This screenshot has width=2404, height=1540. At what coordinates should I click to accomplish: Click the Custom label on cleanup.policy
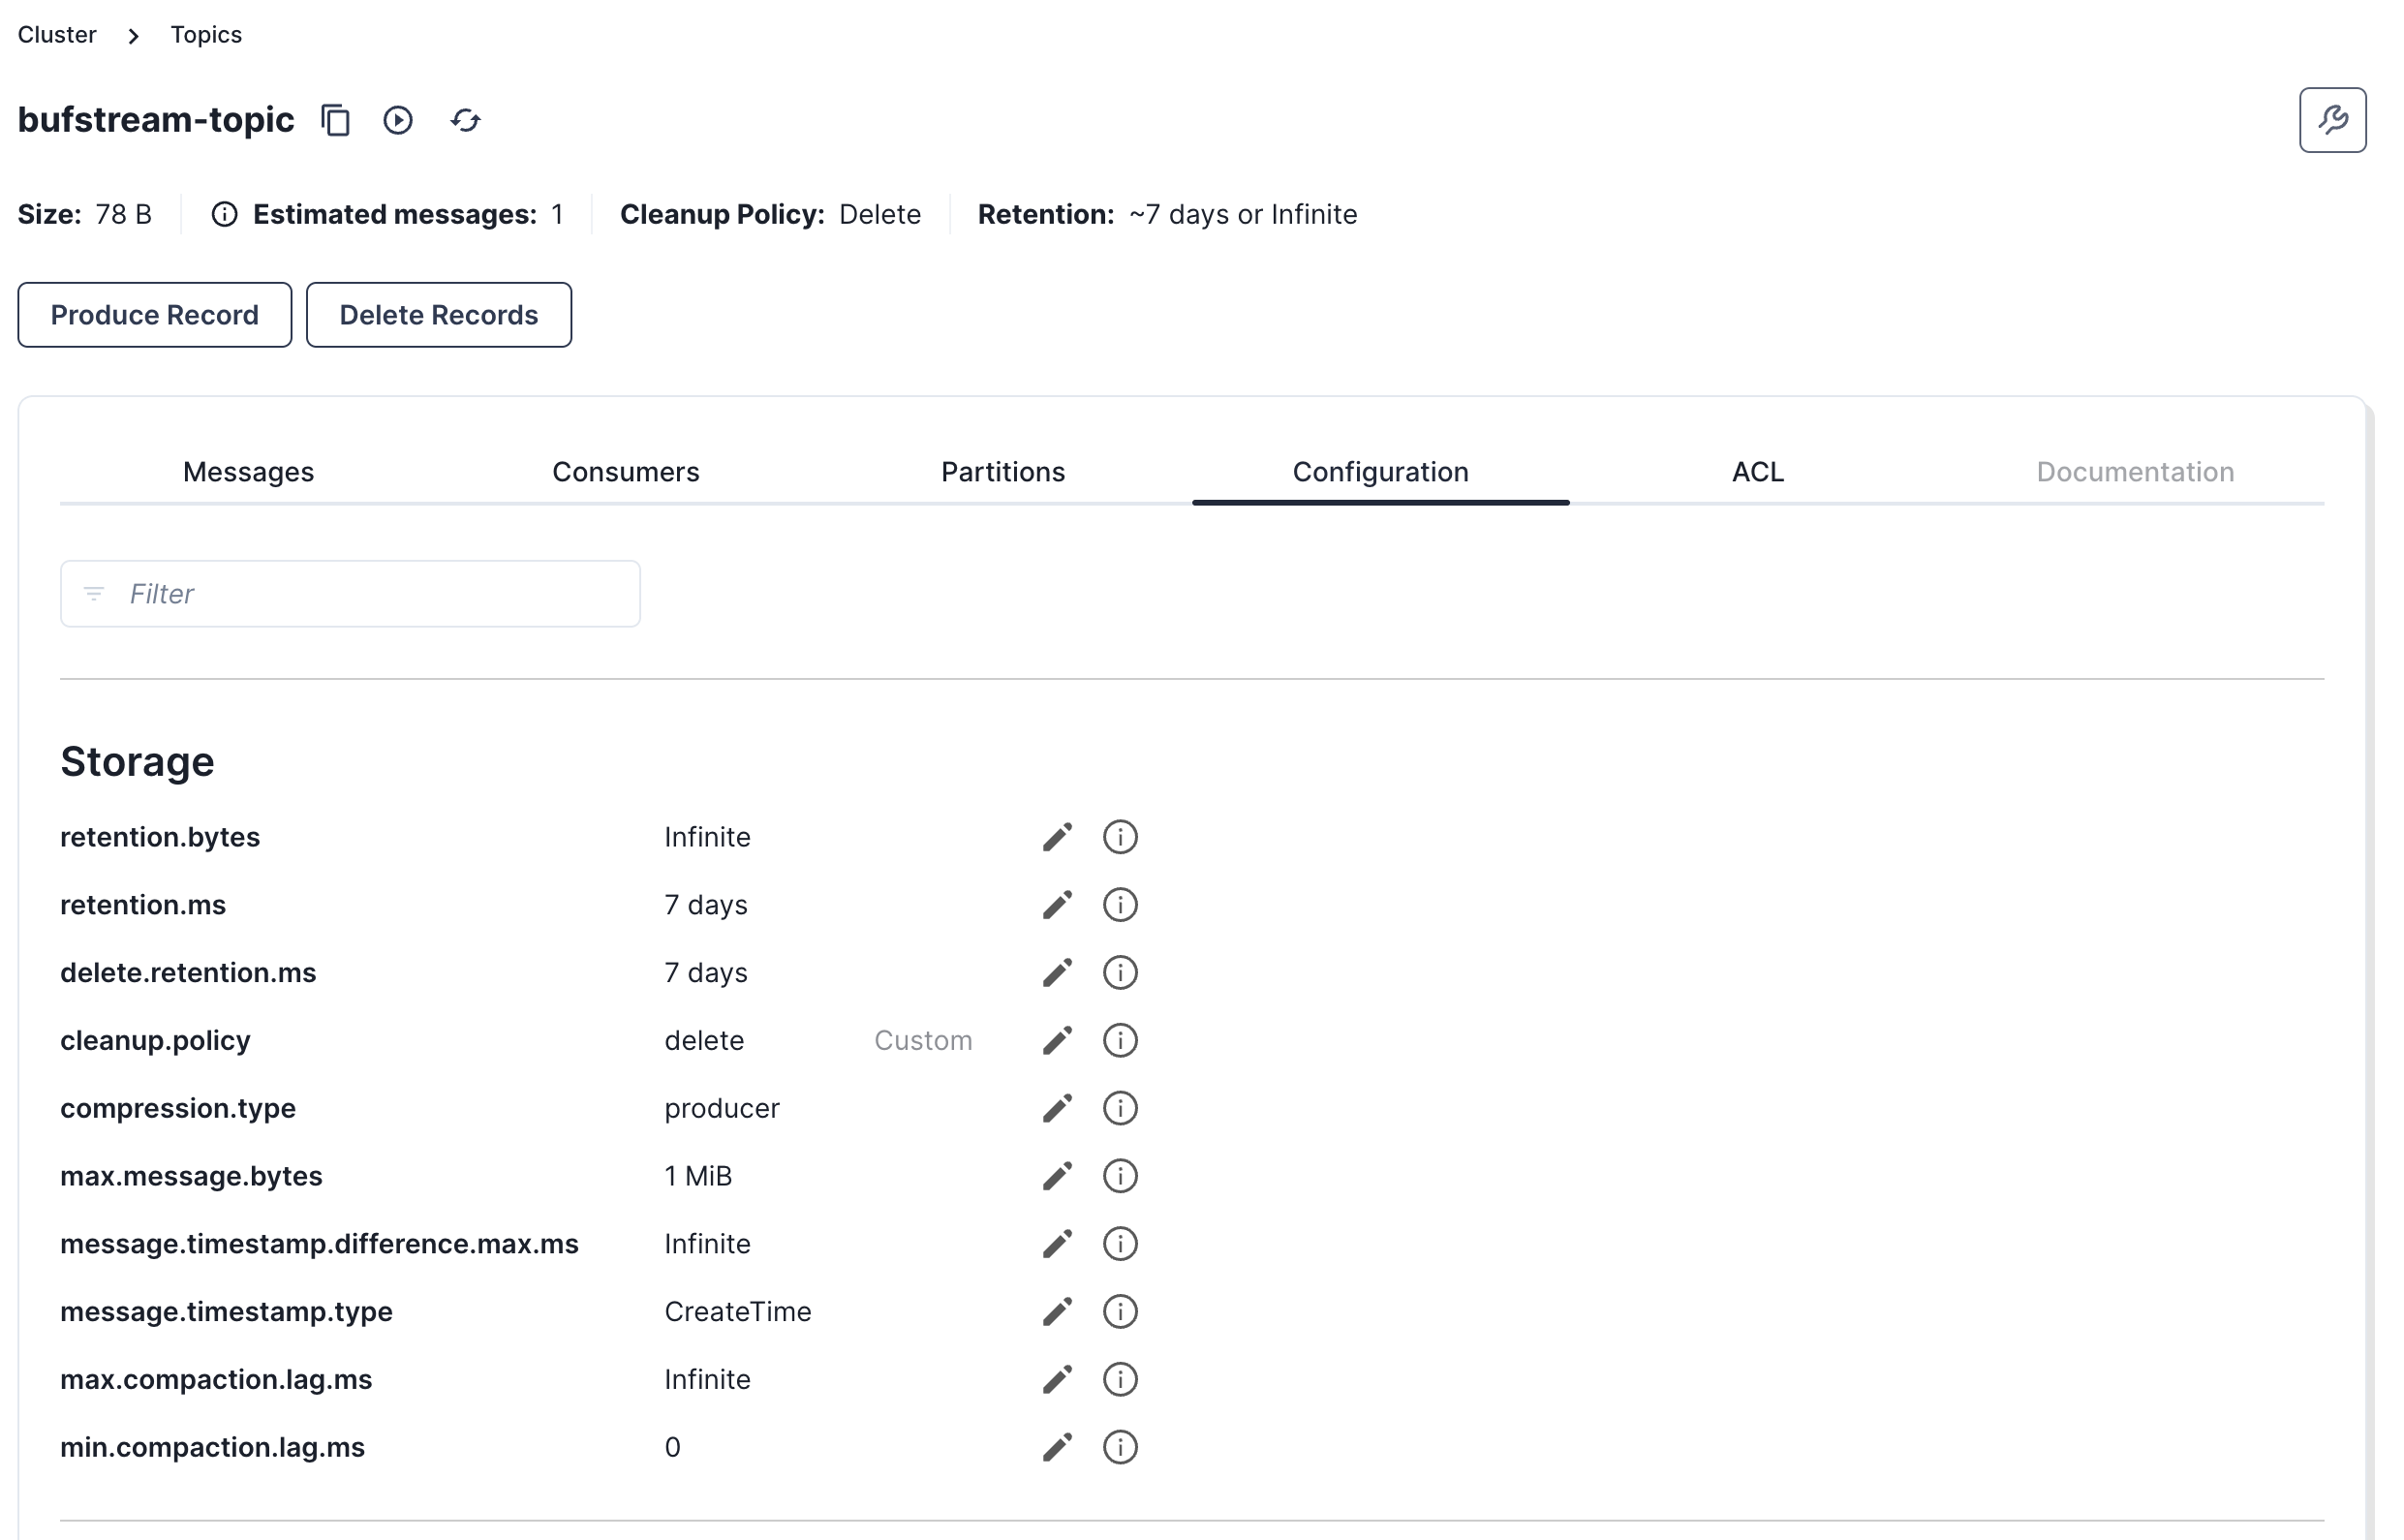click(x=923, y=1040)
